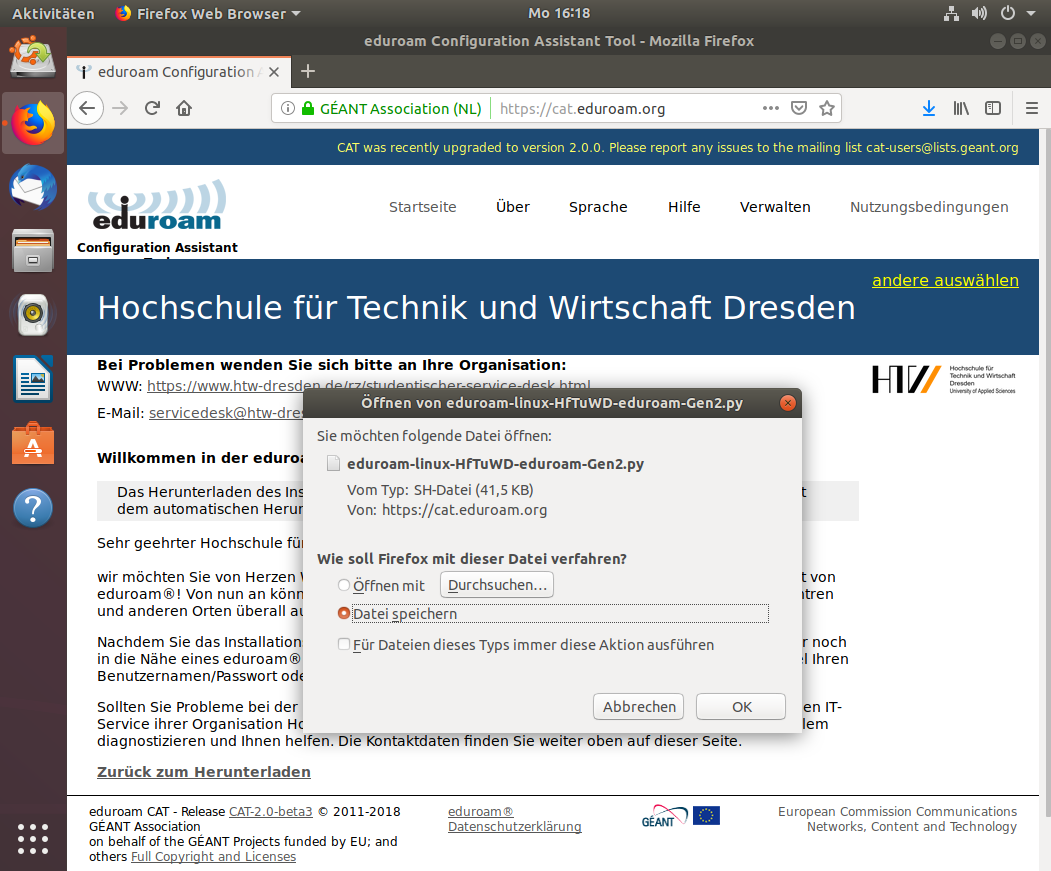This screenshot has width=1051, height=871.
Task: Open the eduroam Datenschutzerklärung link
Action: (515, 819)
